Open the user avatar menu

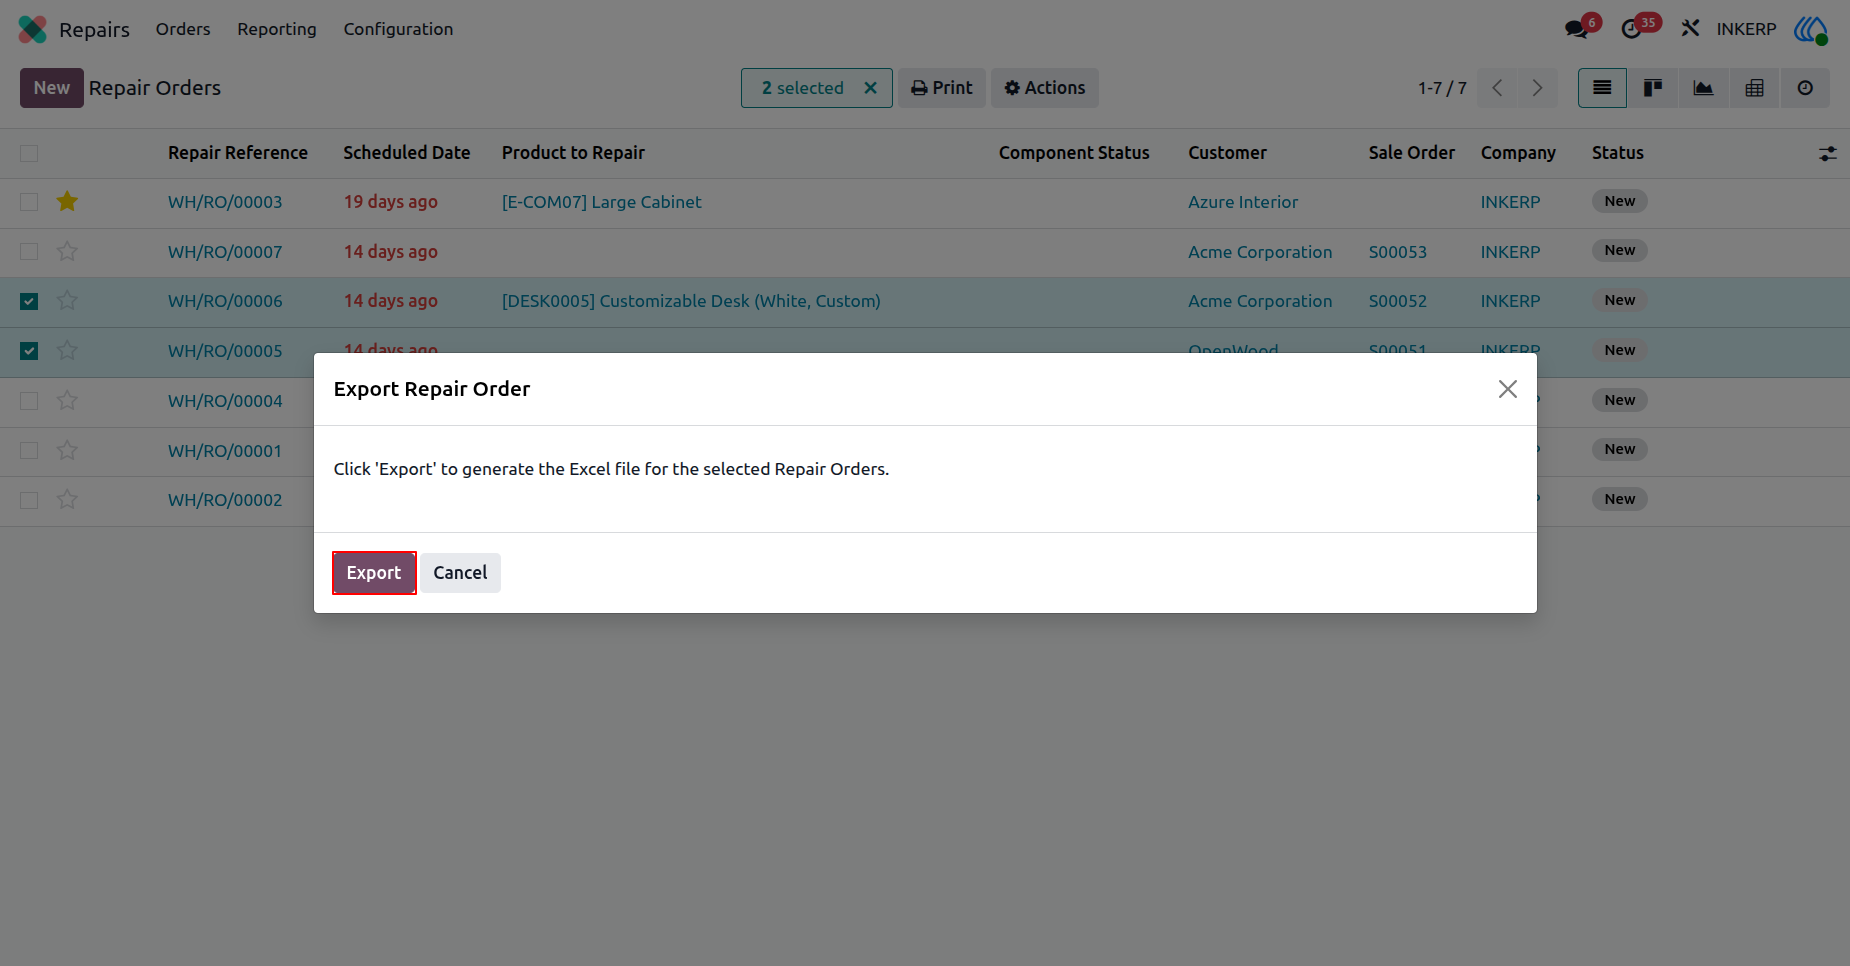1810,29
